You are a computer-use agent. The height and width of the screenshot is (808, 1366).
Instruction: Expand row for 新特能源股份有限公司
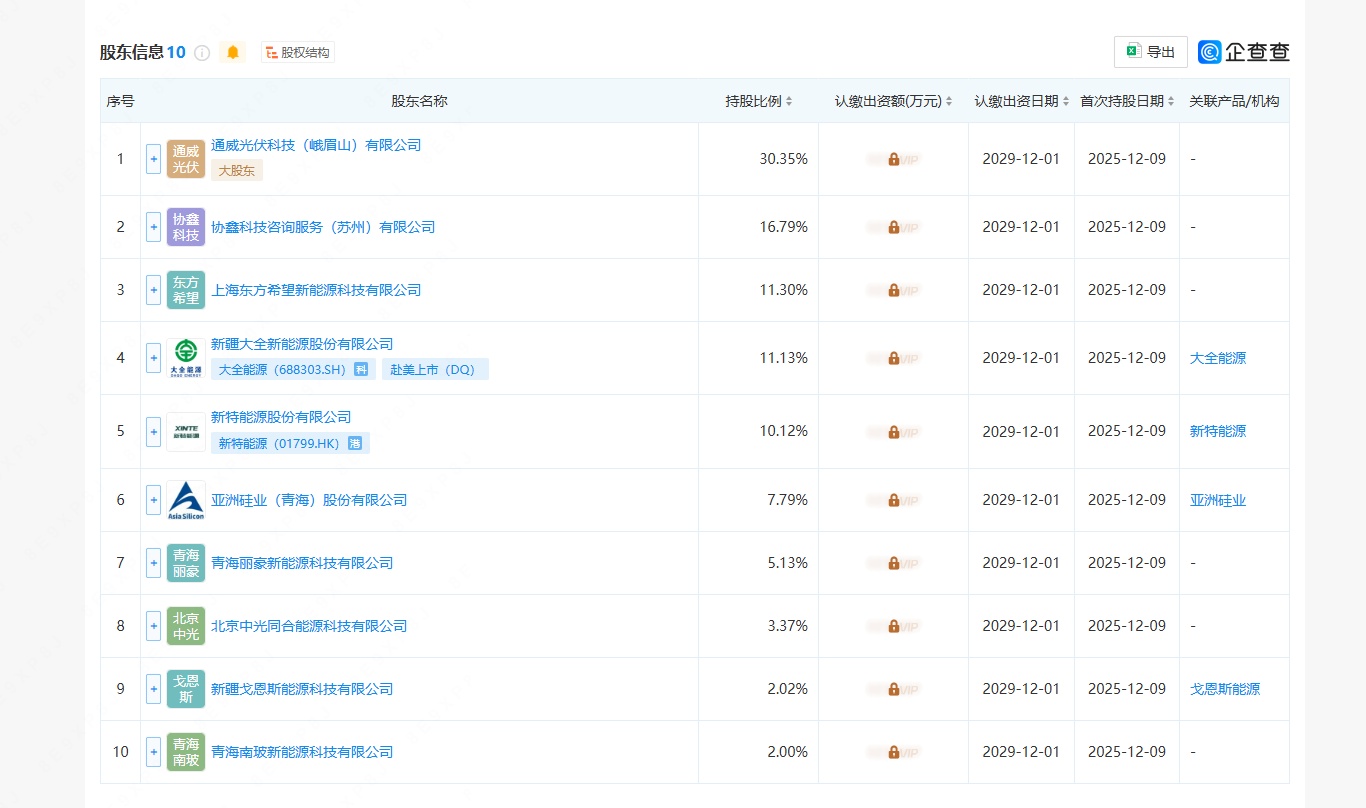(x=153, y=431)
